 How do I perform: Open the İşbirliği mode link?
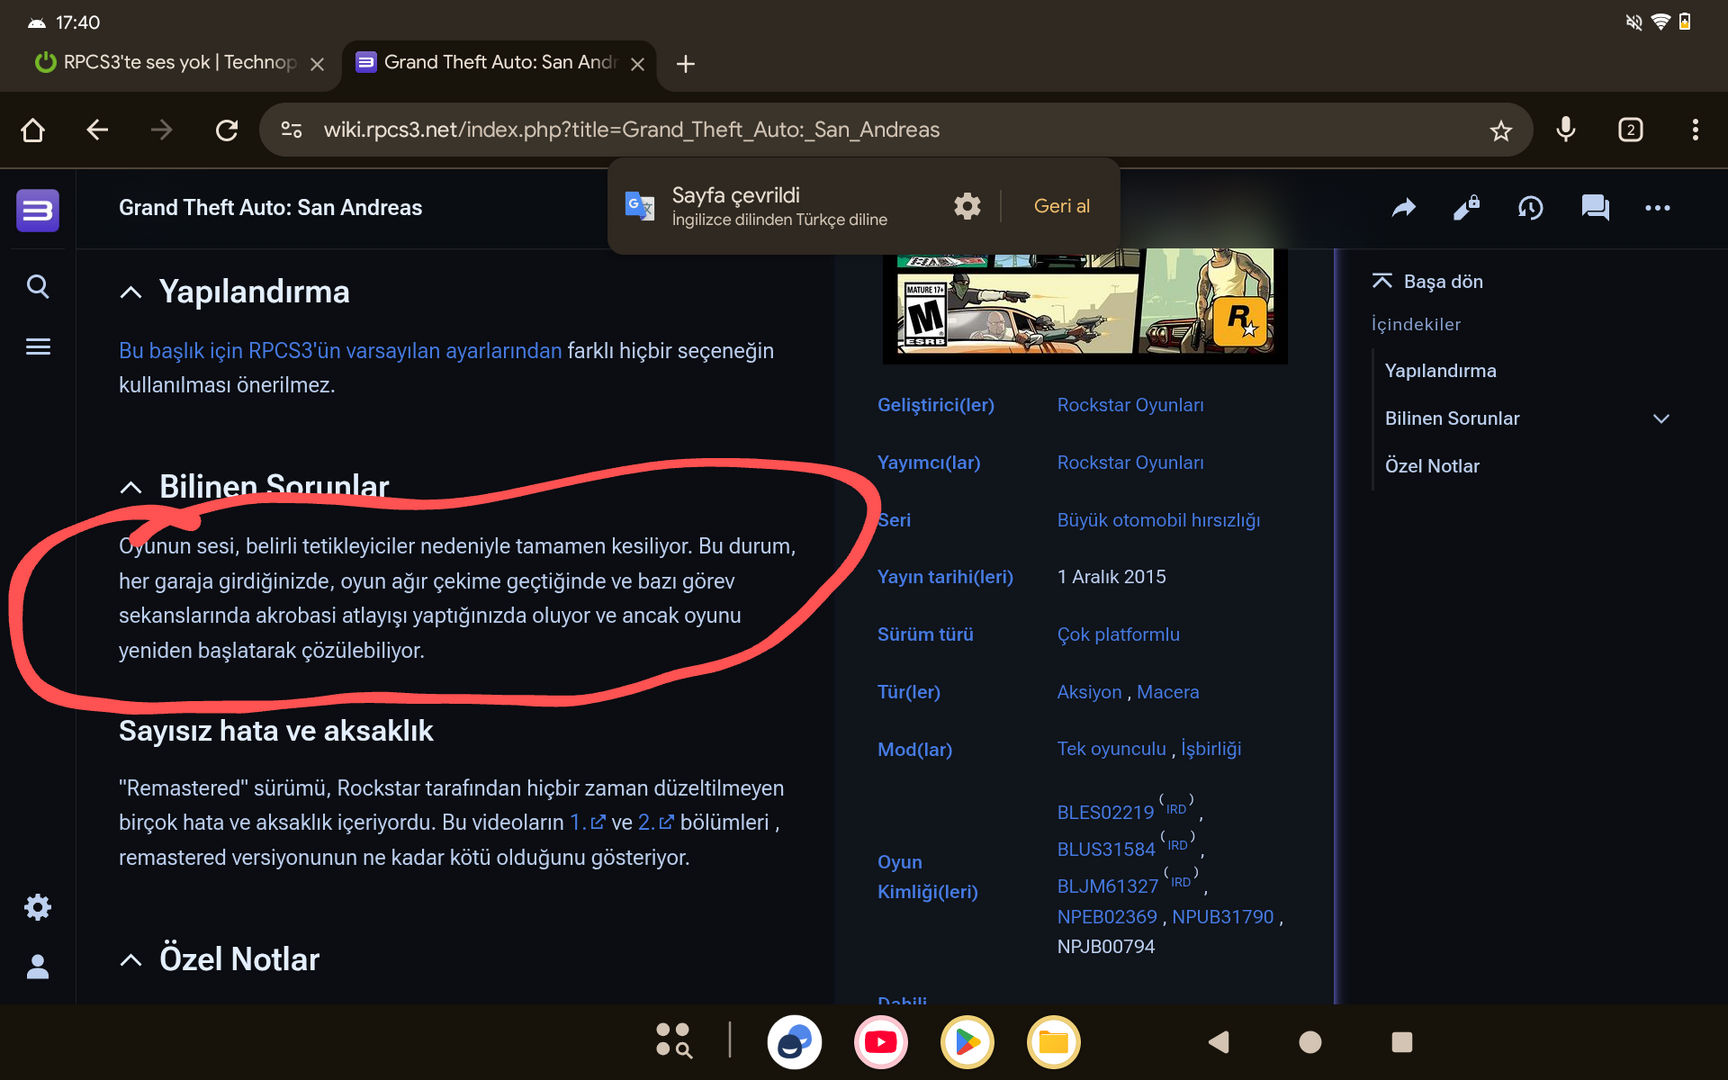point(1211,749)
